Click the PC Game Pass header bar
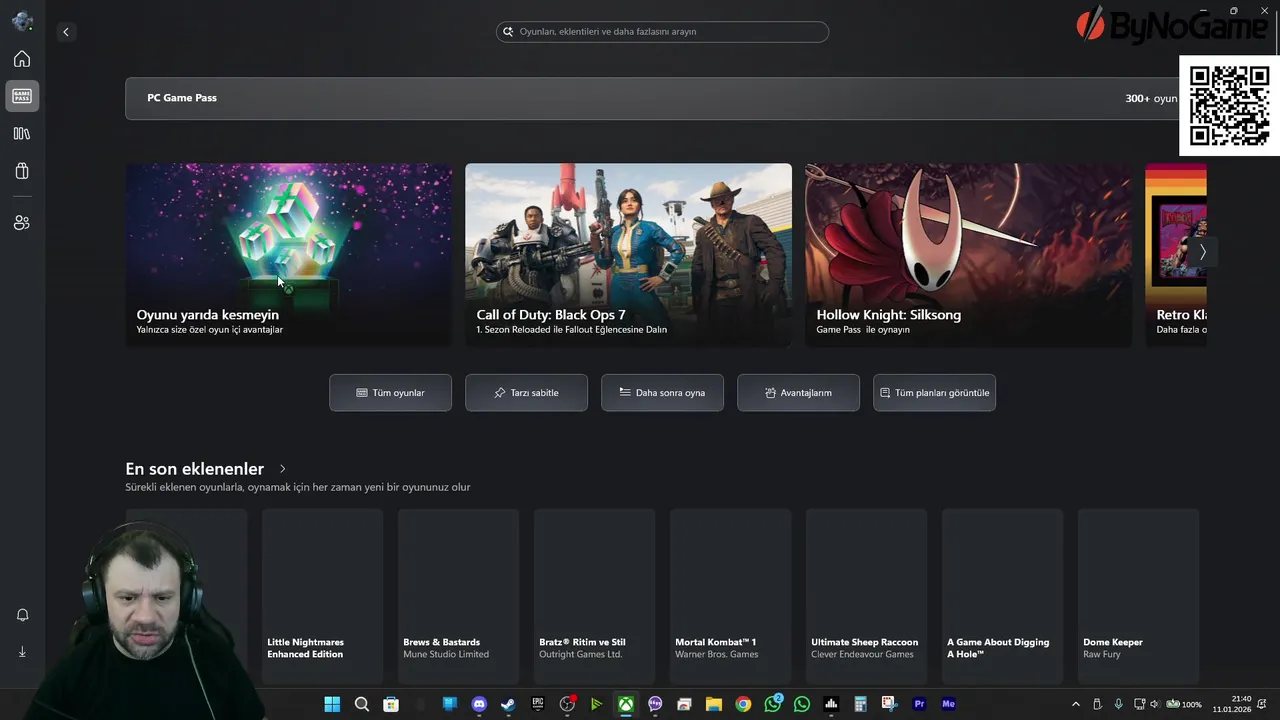This screenshot has height=720, width=1280. pyautogui.click(x=652, y=98)
